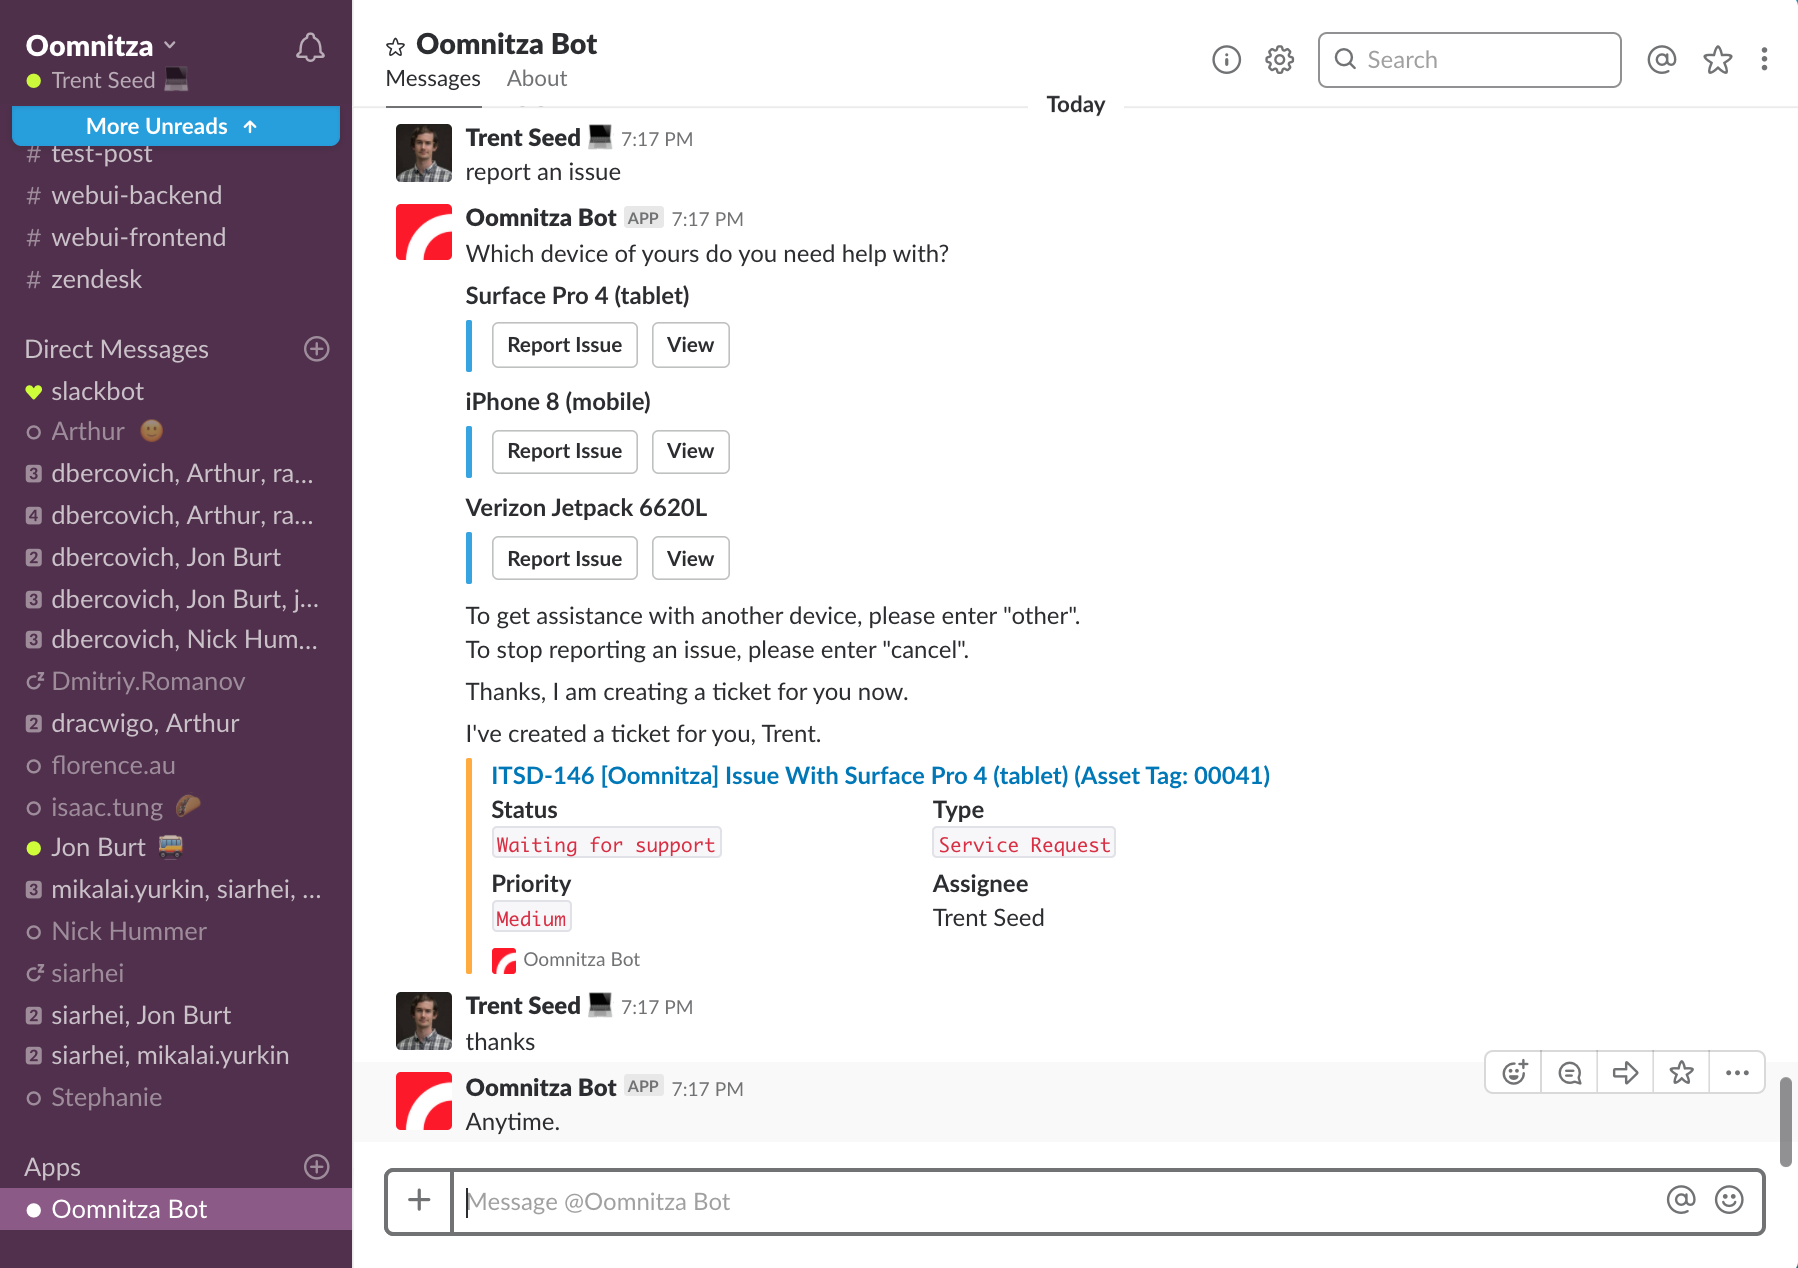Click Direct Messages section header

(117, 349)
